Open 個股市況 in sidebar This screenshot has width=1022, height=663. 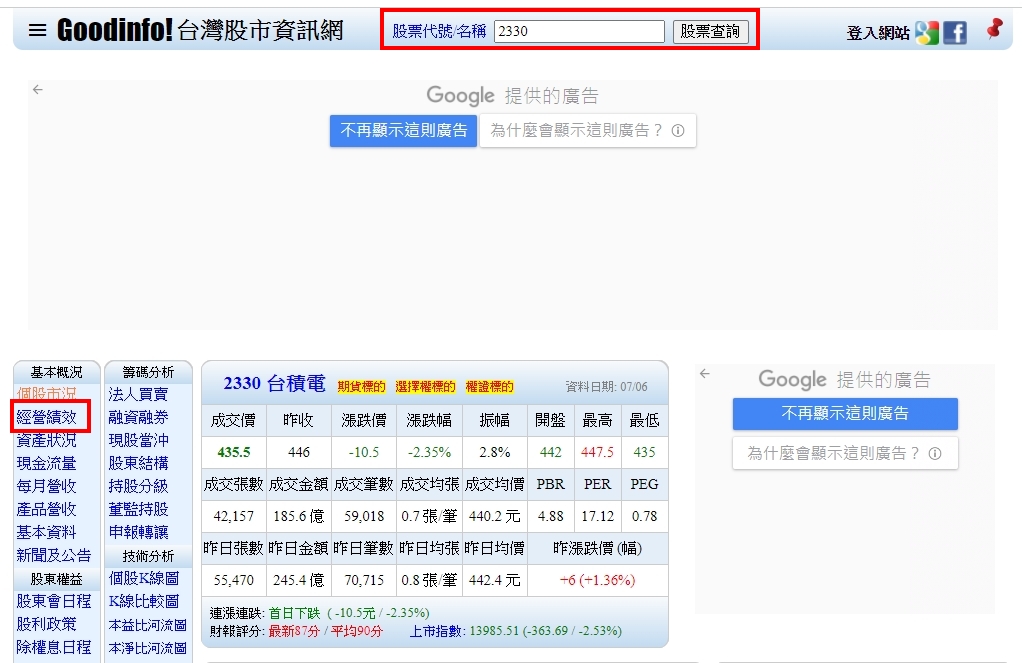click(x=46, y=394)
